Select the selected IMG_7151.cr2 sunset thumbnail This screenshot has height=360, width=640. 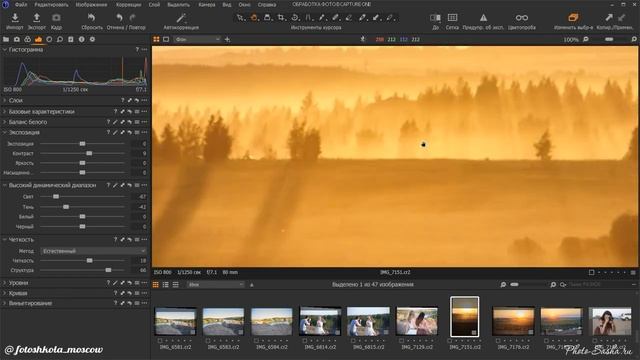(x=464, y=317)
